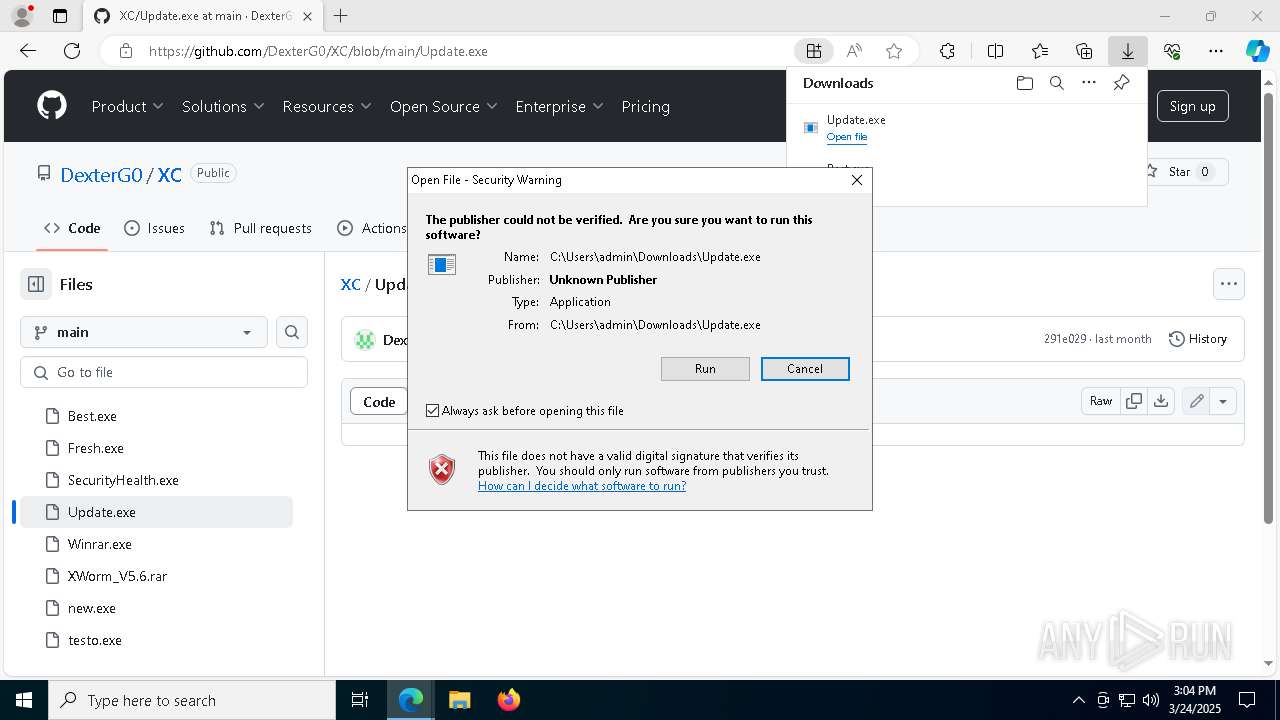The width and height of the screenshot is (1280, 720).
Task: Open the Pricing nav item
Action: coord(646,106)
